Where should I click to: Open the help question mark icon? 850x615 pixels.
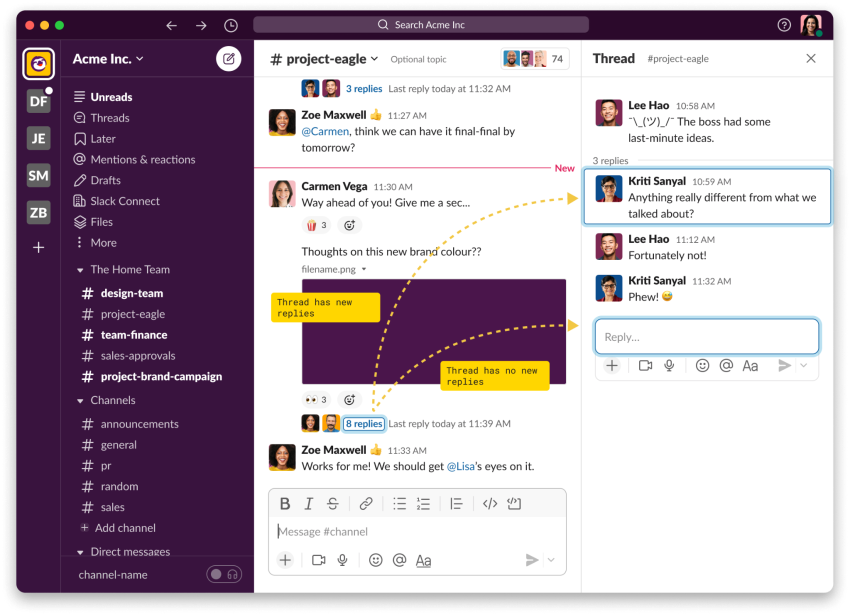pyautogui.click(x=784, y=25)
